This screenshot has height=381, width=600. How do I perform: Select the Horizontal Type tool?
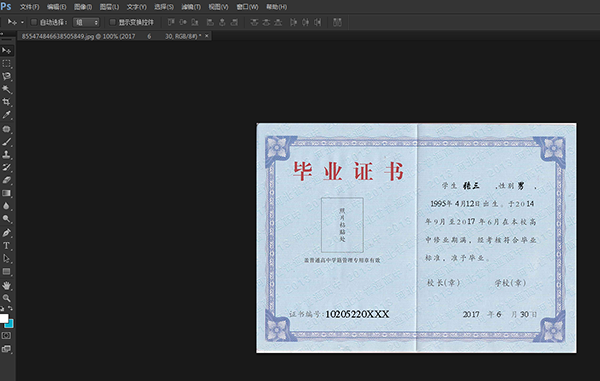coord(7,246)
